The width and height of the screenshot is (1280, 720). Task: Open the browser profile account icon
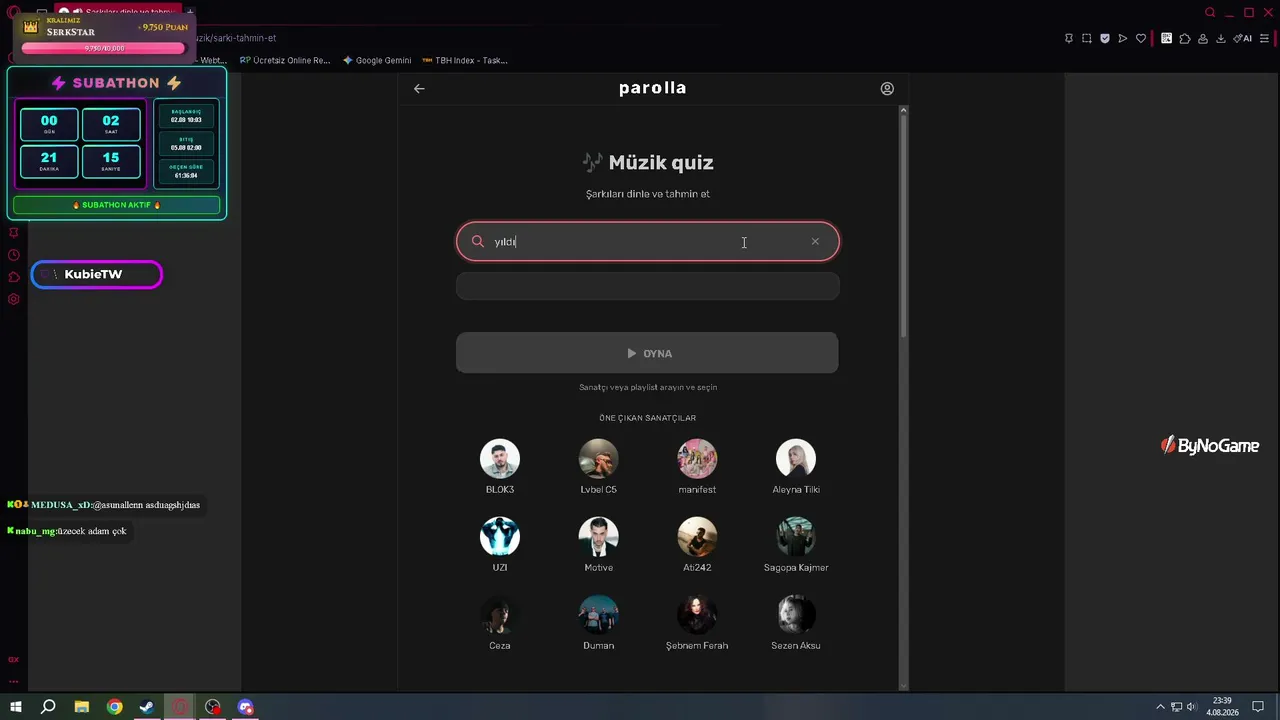pos(1203,38)
